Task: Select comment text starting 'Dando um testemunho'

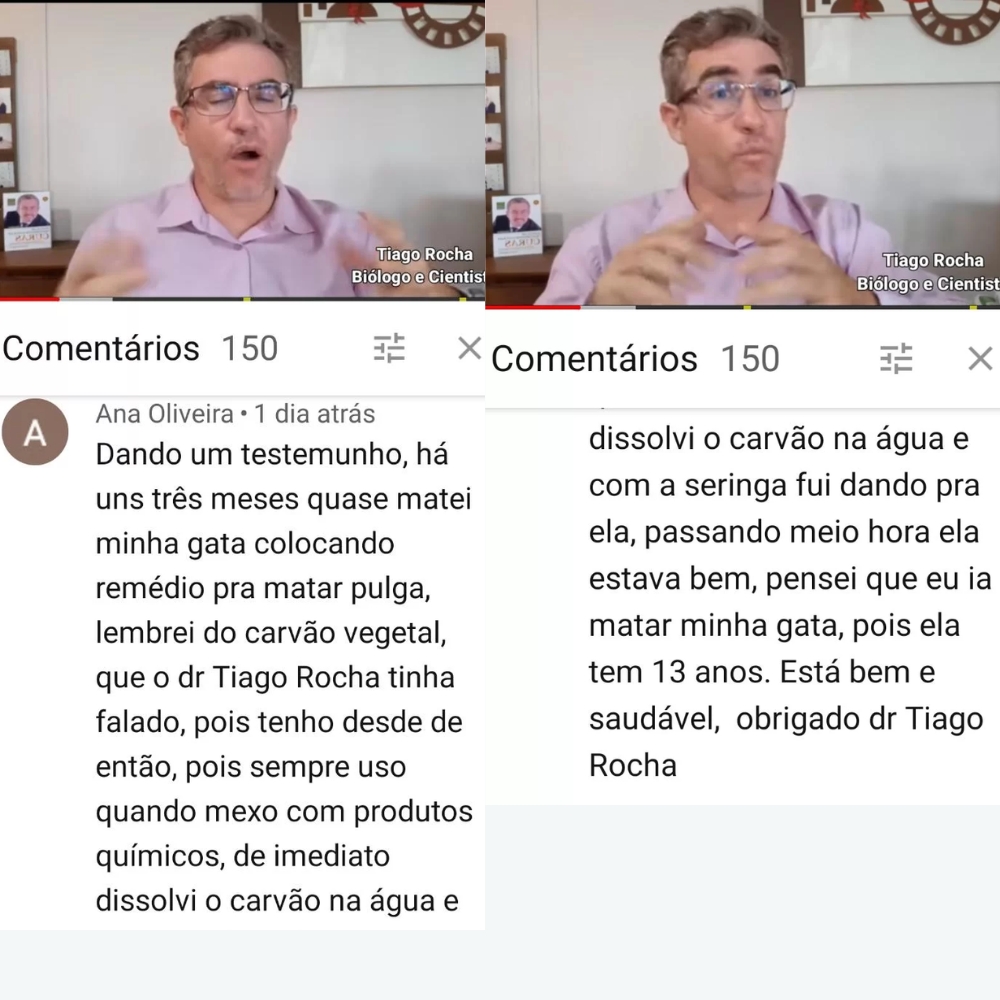Action: [284, 677]
